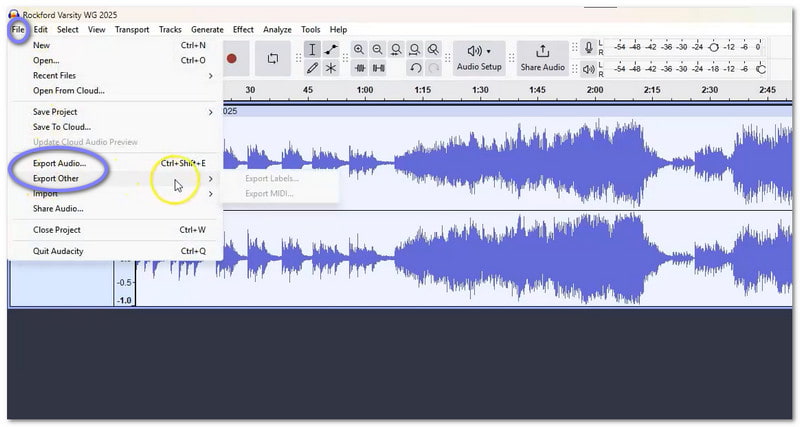Open the Generate menu
This screenshot has height=427, width=800.
point(207,30)
